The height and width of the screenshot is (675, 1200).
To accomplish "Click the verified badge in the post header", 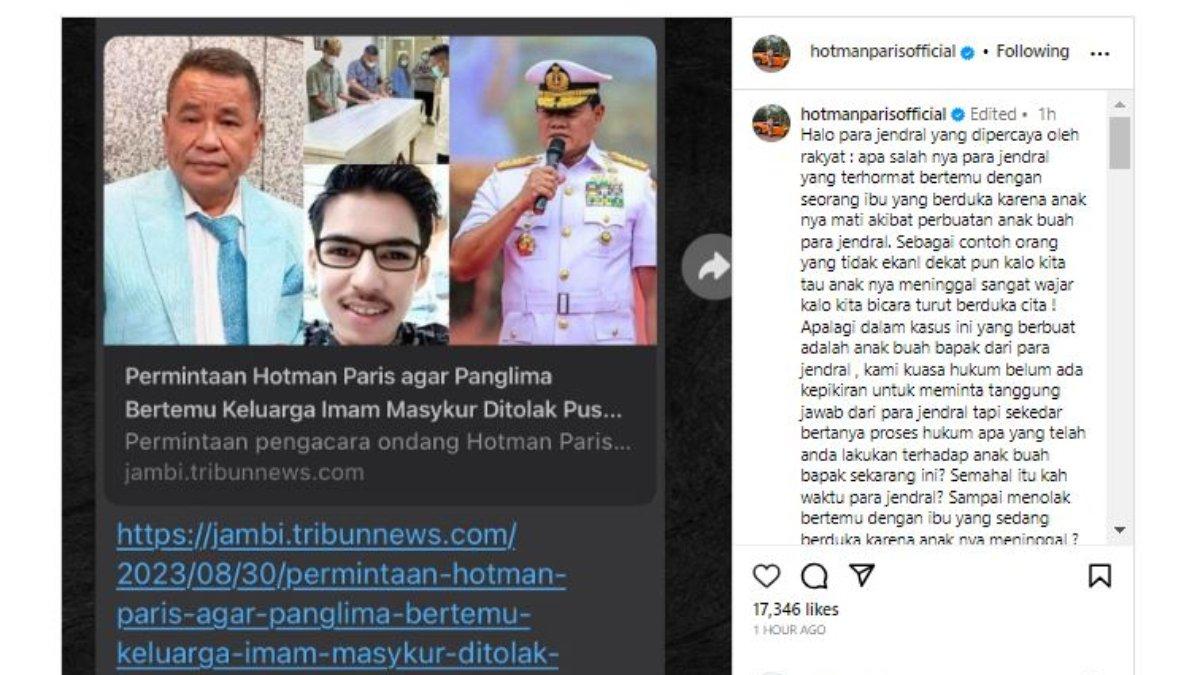I will 968,53.
